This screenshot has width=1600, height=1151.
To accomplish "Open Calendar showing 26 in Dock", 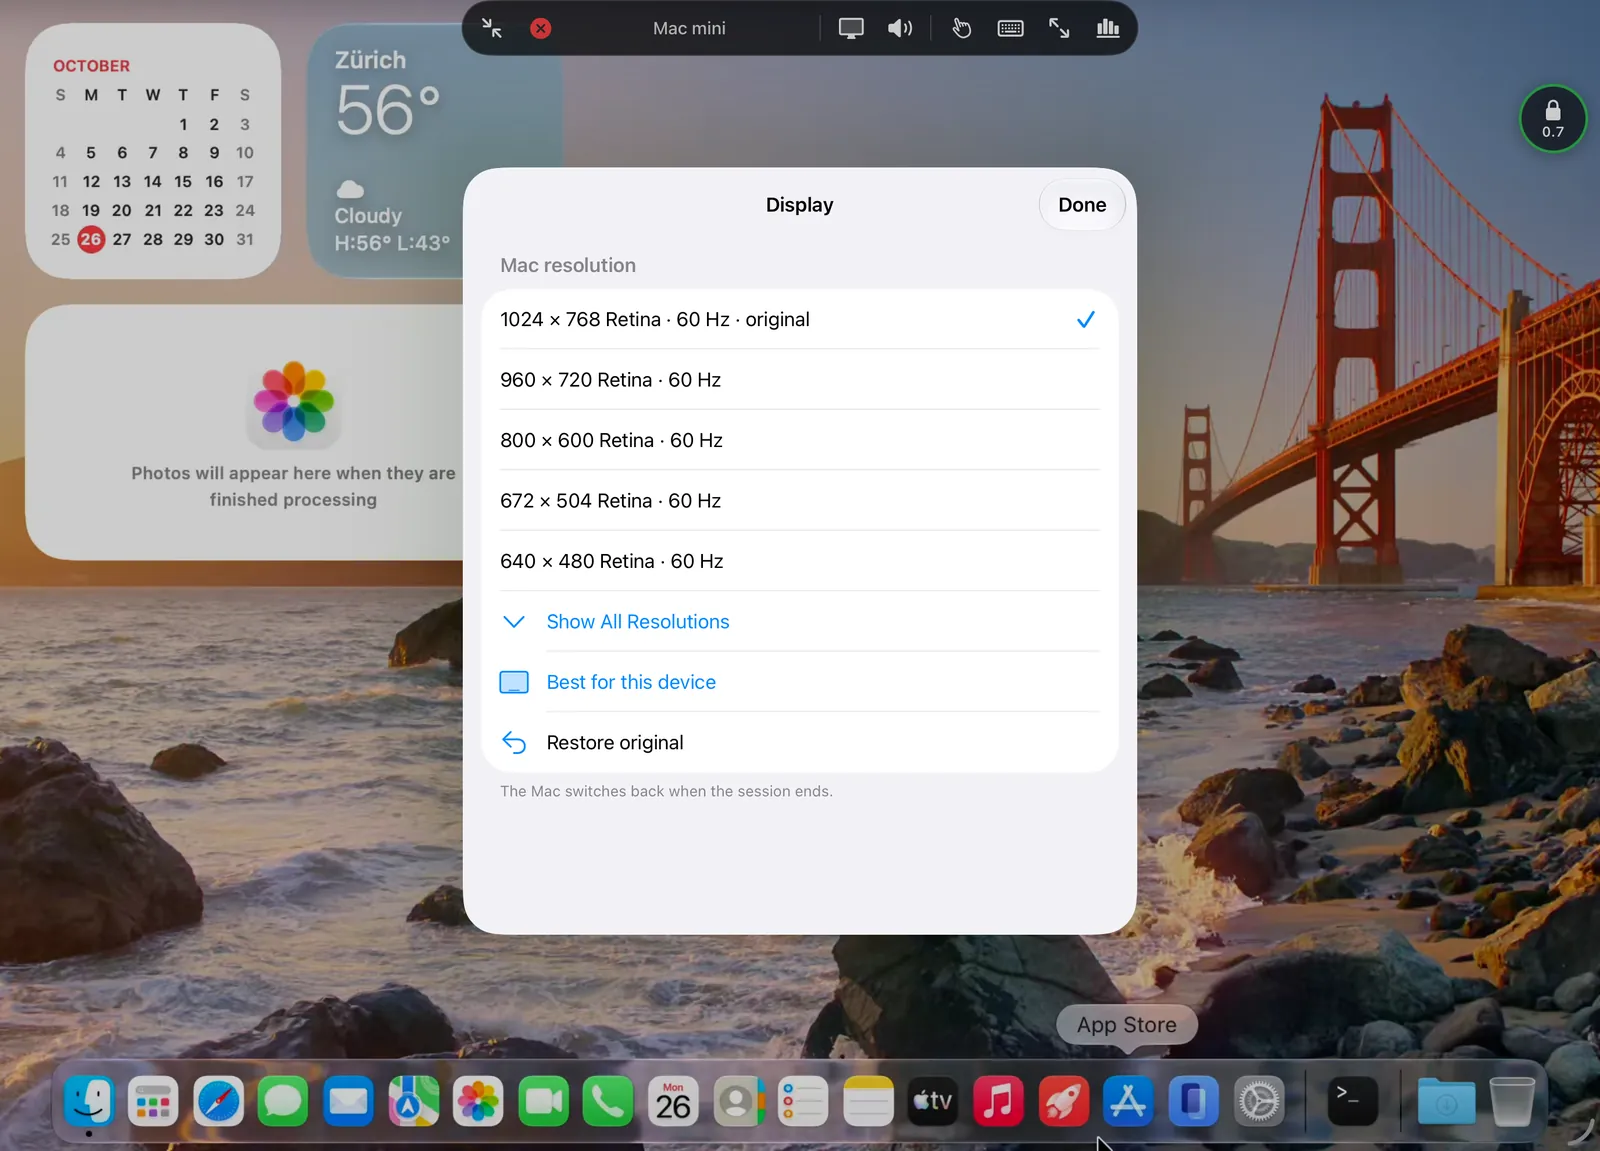I will coord(673,1101).
